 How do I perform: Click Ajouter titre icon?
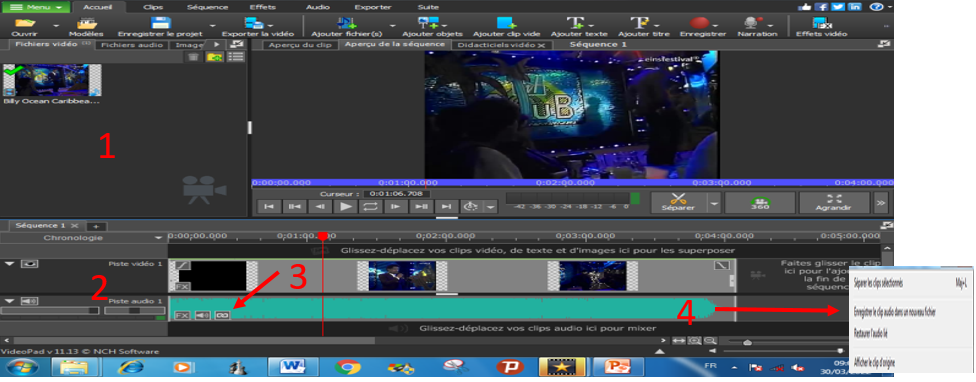point(640,23)
